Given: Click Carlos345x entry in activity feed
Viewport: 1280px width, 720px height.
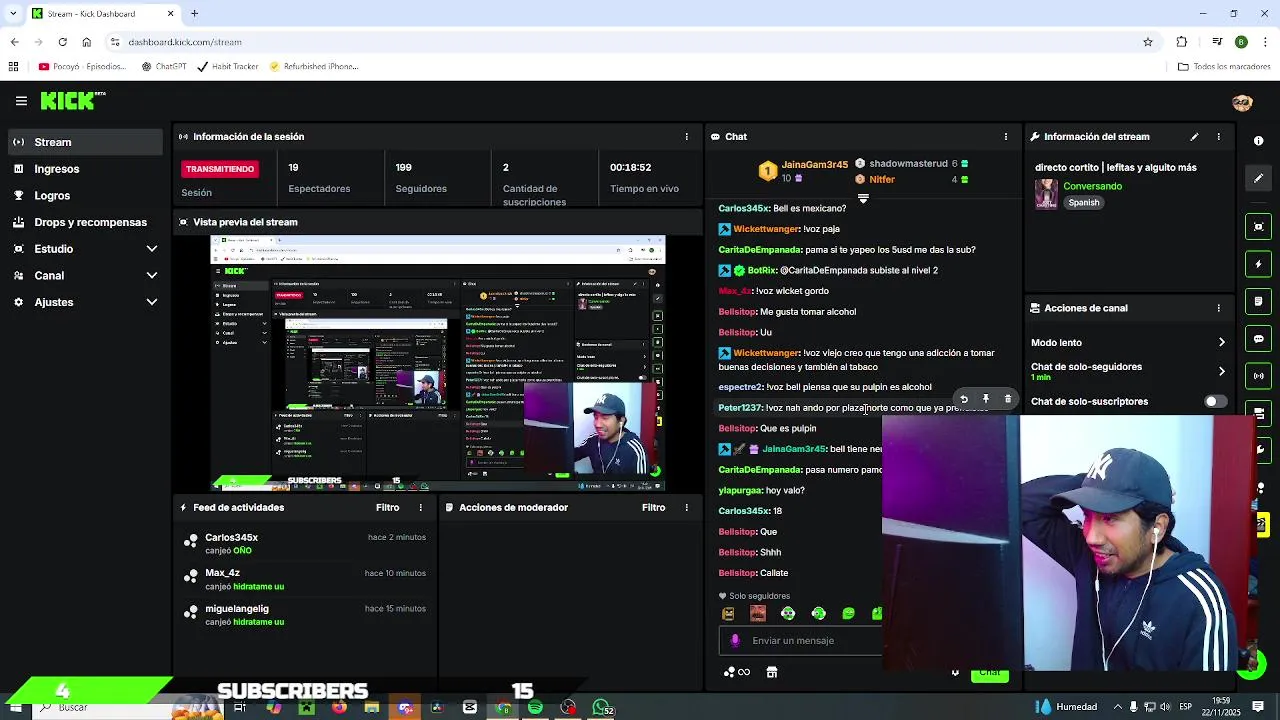Looking at the screenshot, I should coord(305,544).
